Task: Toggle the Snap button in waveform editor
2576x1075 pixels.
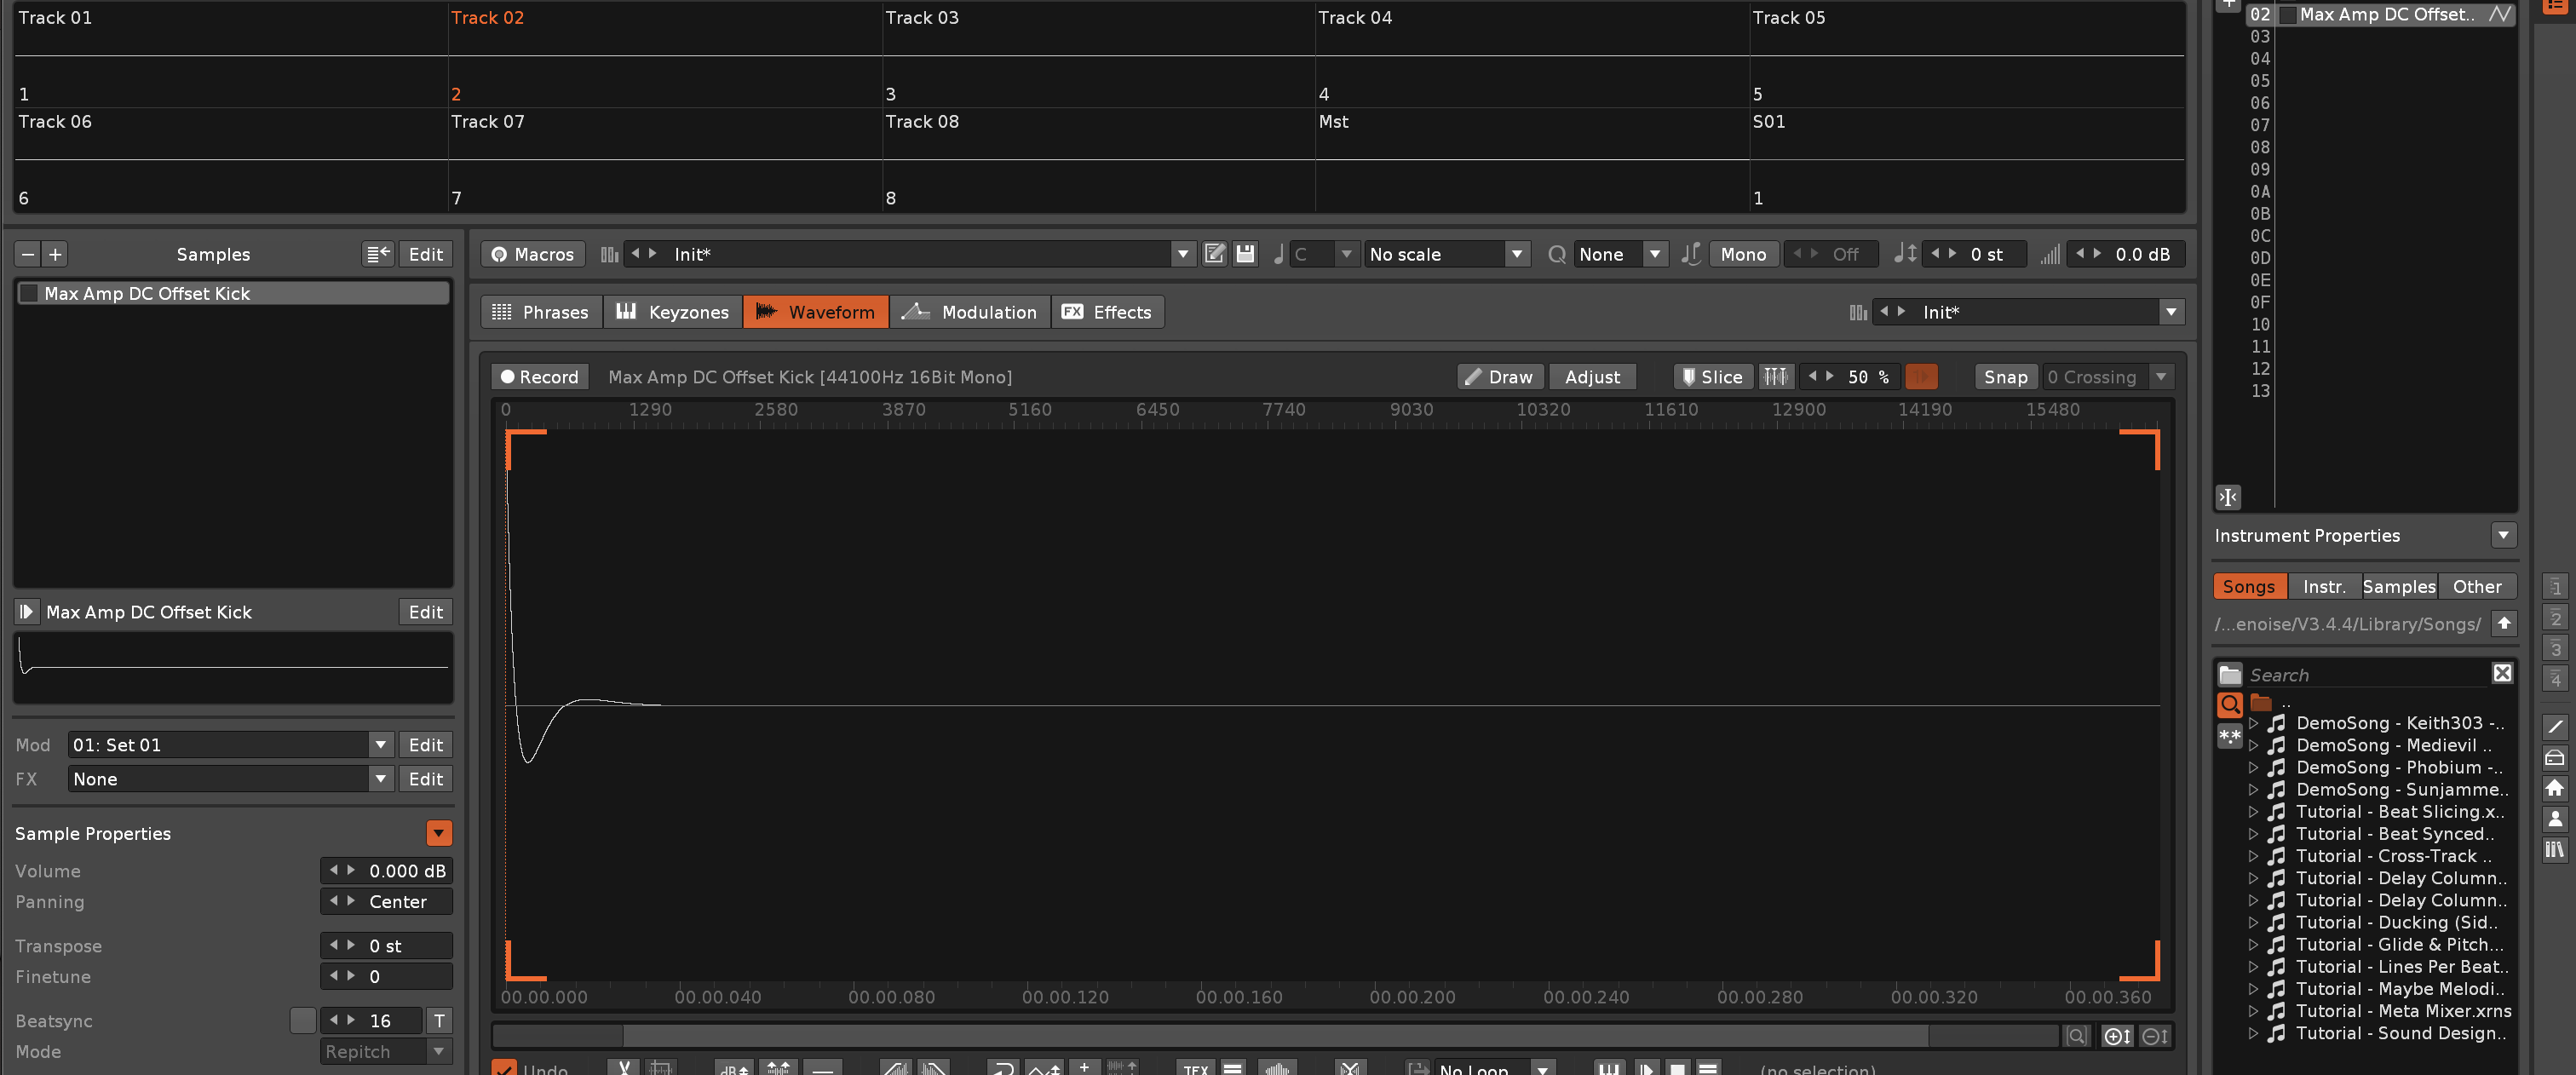Action: [2005, 377]
